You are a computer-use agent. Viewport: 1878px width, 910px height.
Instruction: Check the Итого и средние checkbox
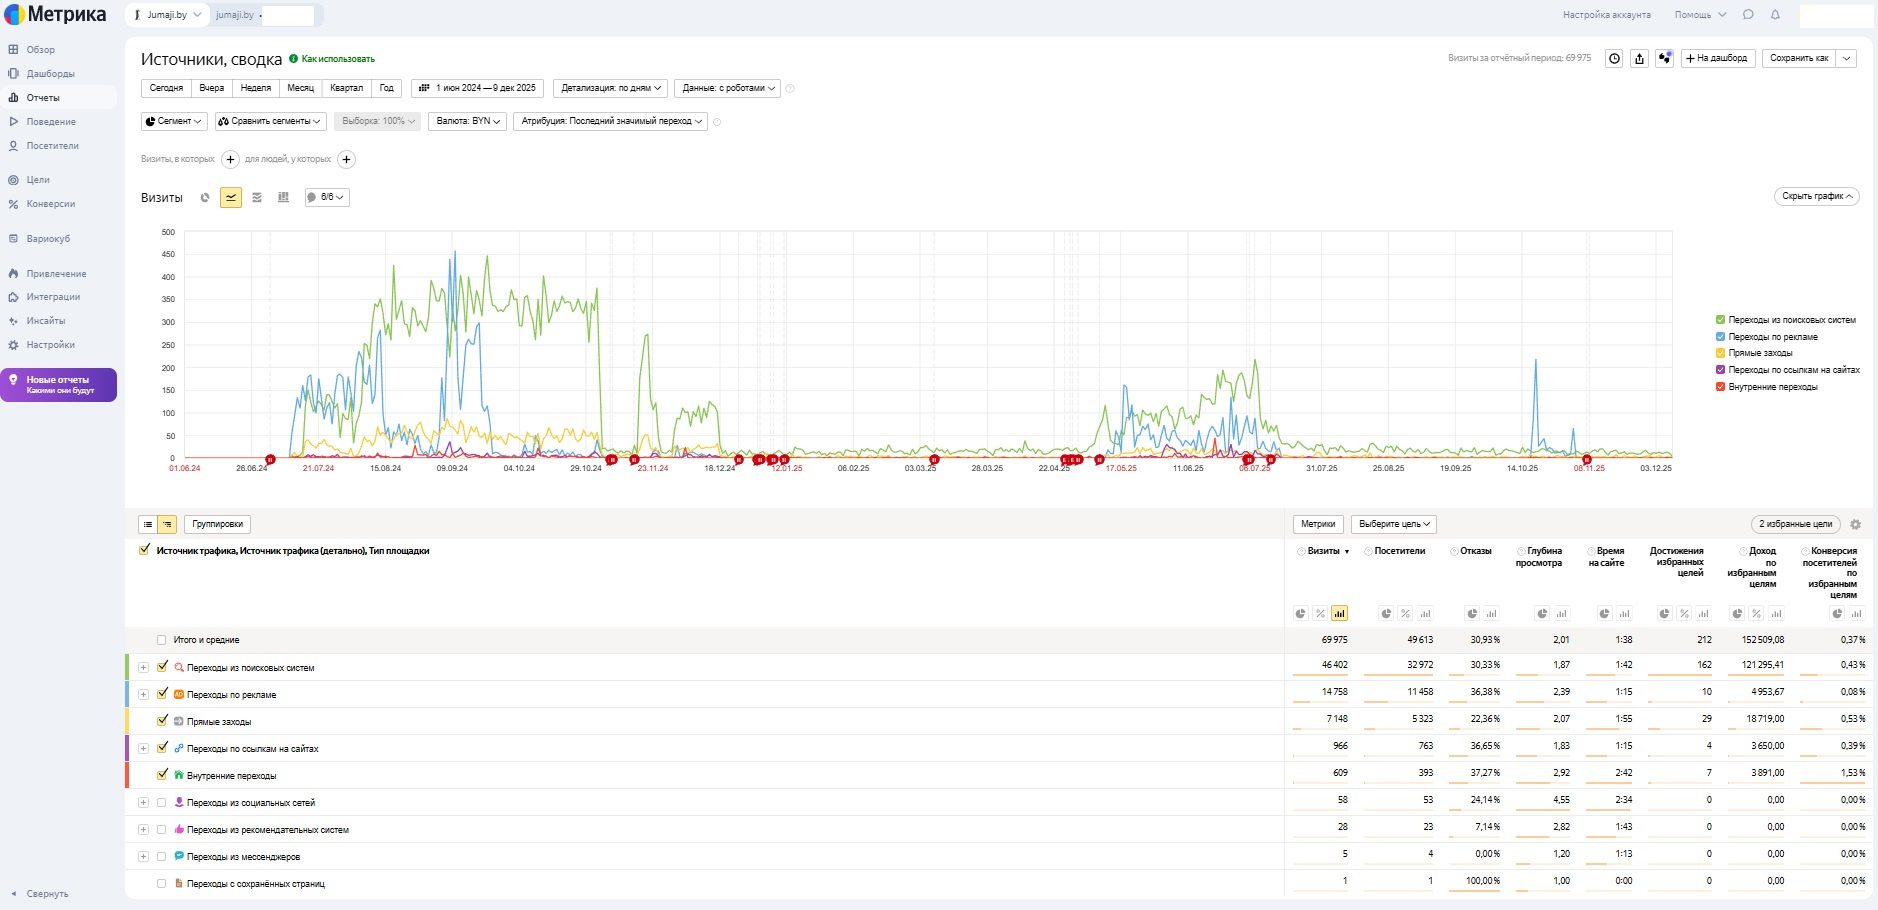(162, 640)
